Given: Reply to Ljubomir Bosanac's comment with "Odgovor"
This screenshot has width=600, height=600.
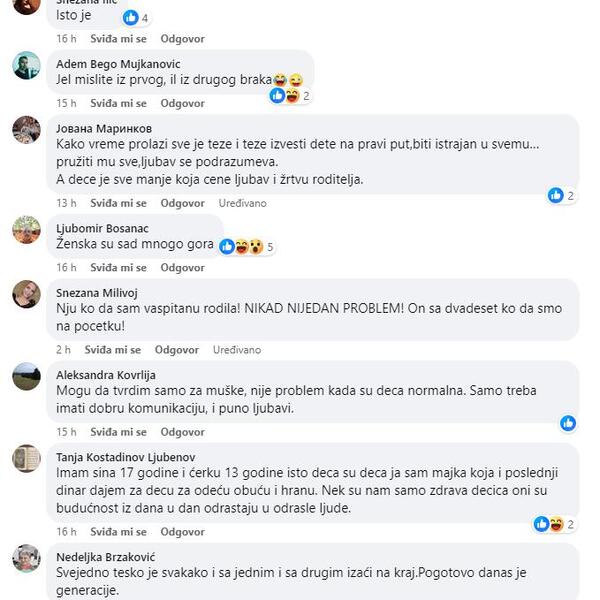Looking at the screenshot, I should tap(182, 268).
